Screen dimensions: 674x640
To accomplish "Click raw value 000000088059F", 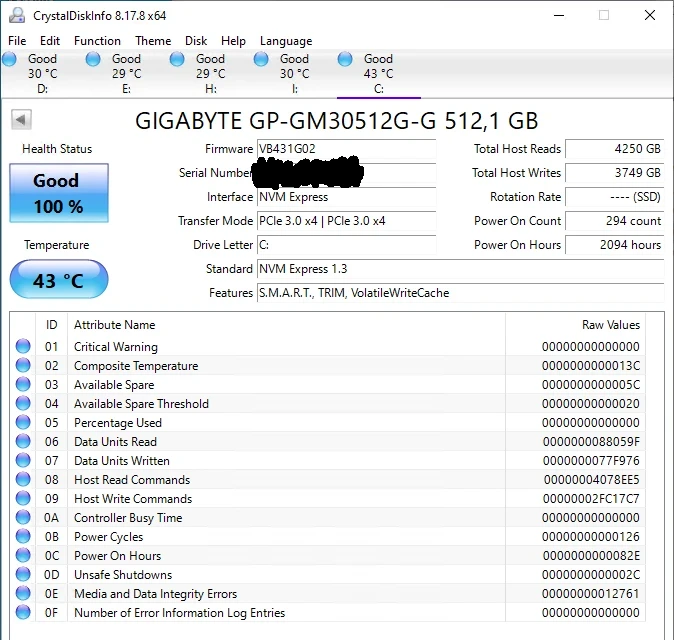I will tap(591, 442).
